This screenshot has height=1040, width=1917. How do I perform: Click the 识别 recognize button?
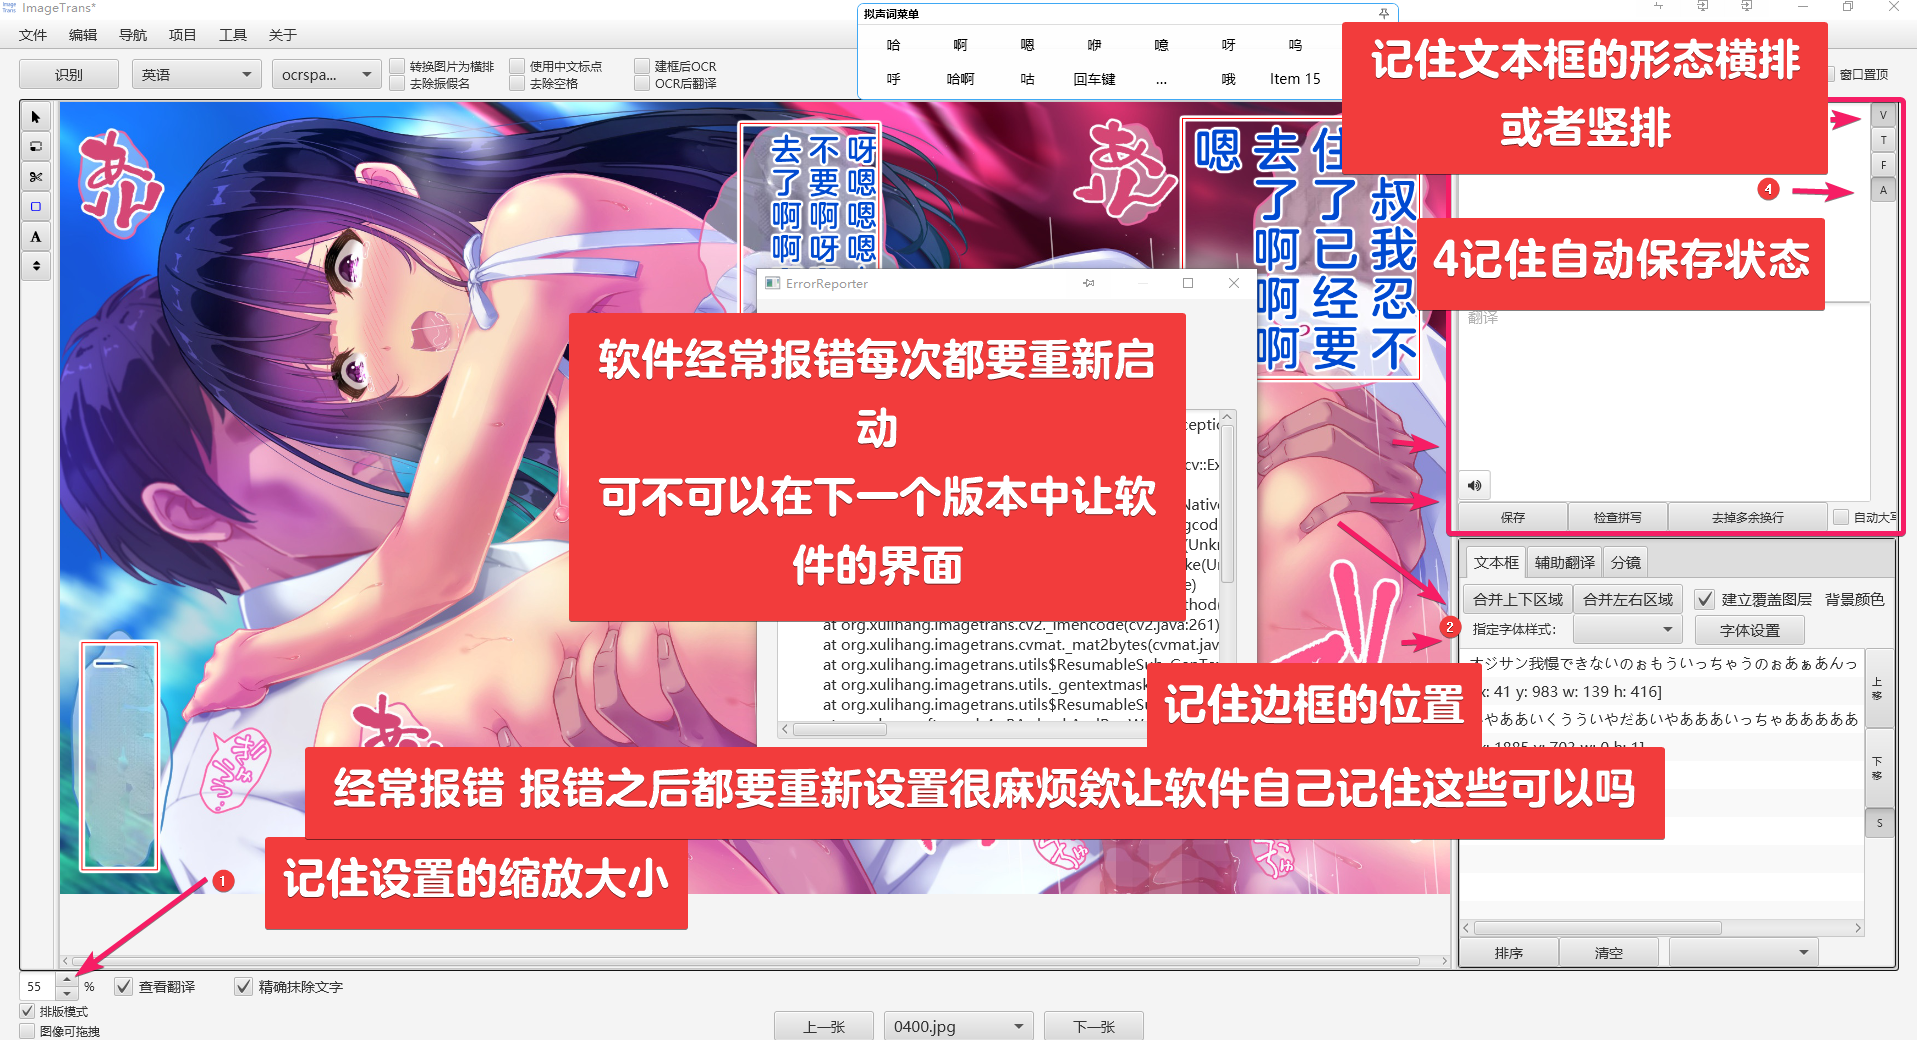pos(69,74)
